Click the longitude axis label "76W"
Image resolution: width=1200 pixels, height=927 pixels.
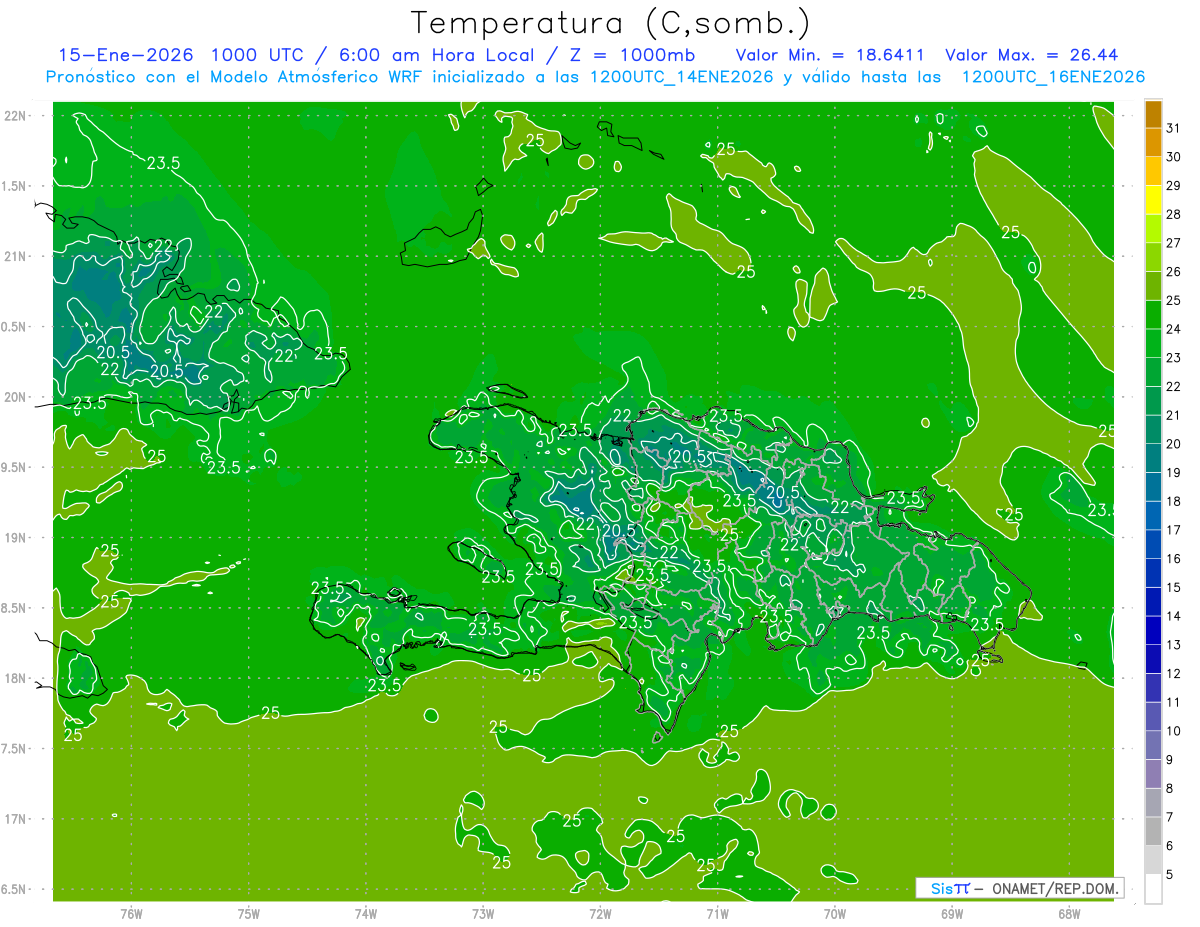click(x=131, y=914)
